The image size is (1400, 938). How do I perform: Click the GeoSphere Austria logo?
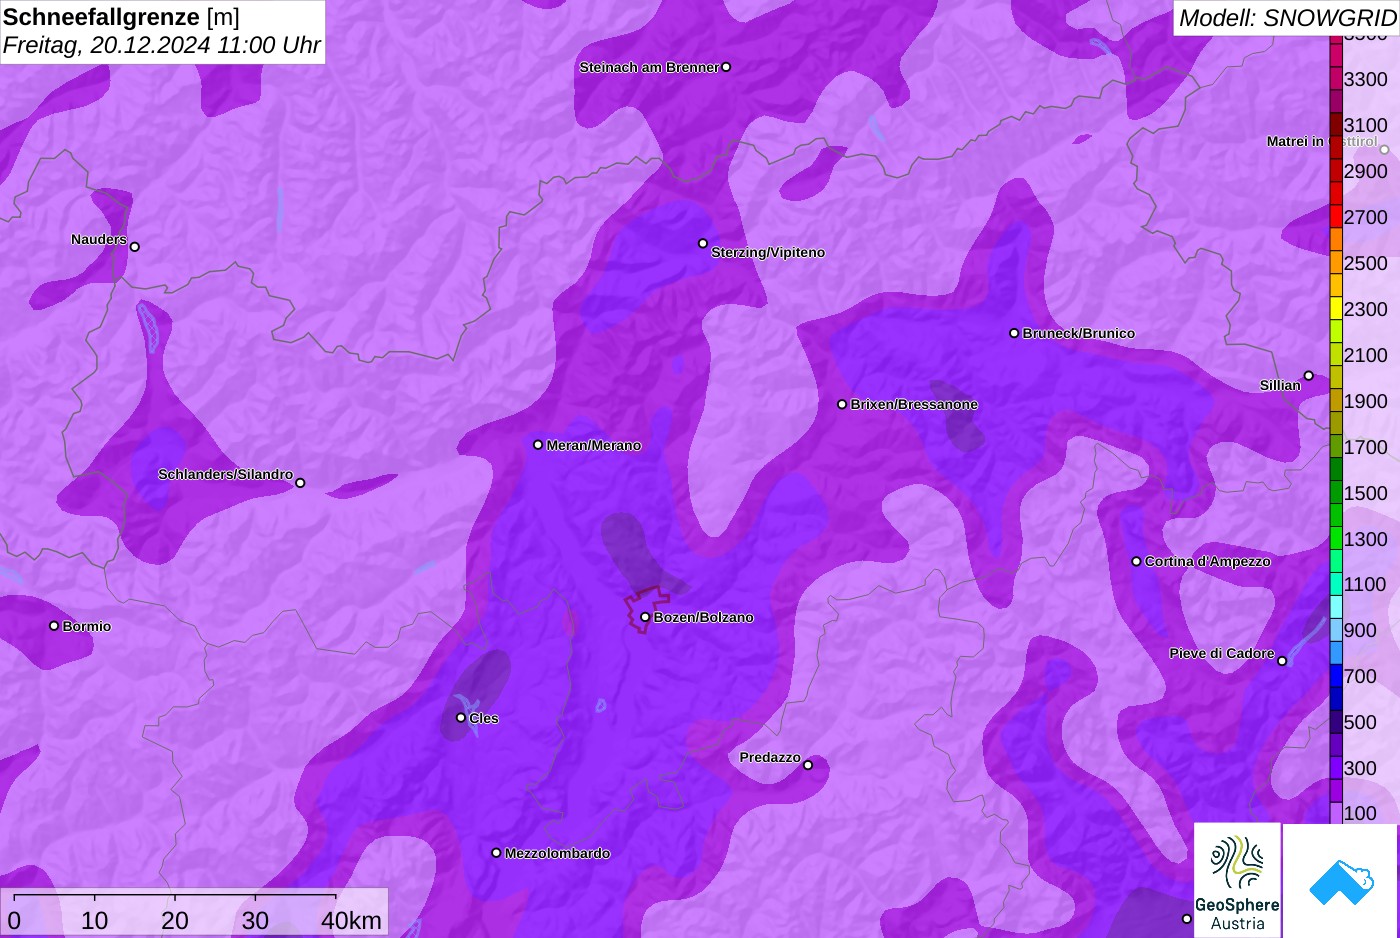1237,881
